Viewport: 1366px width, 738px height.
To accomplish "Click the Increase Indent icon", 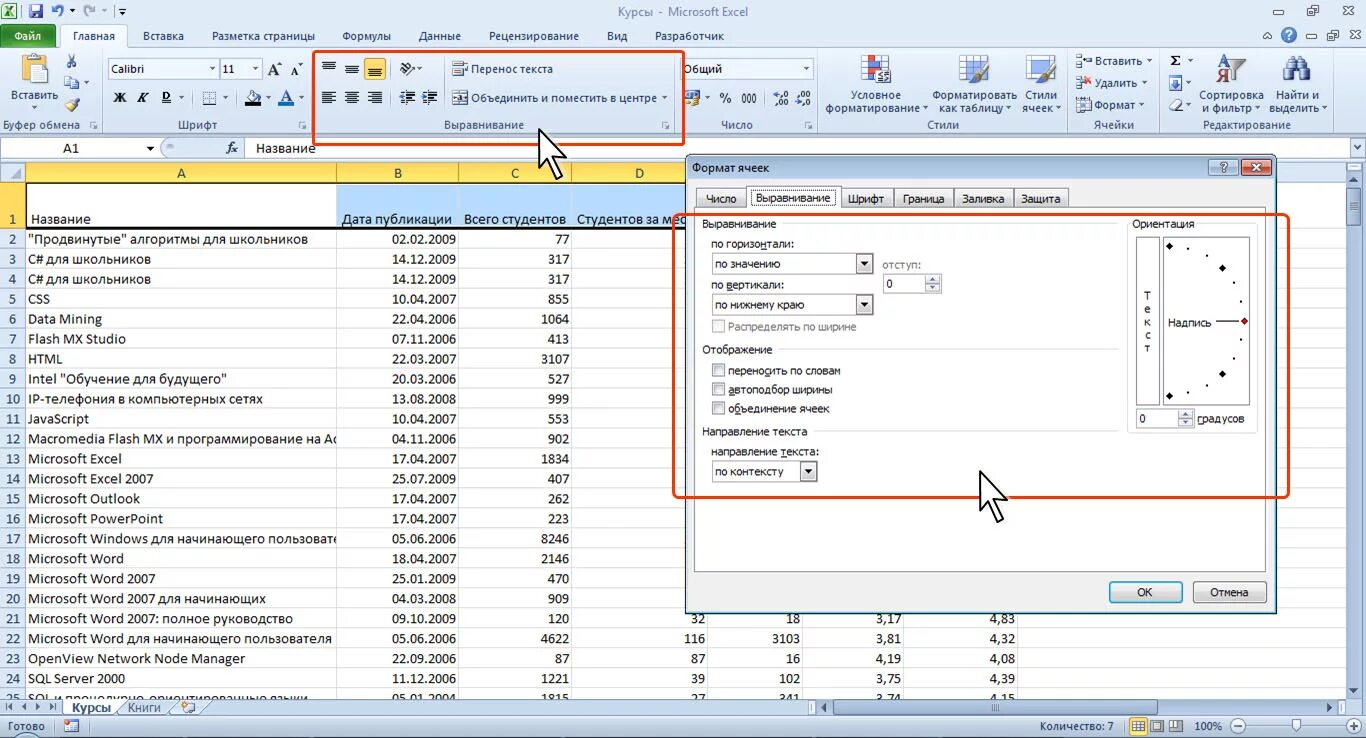I will [x=430, y=98].
